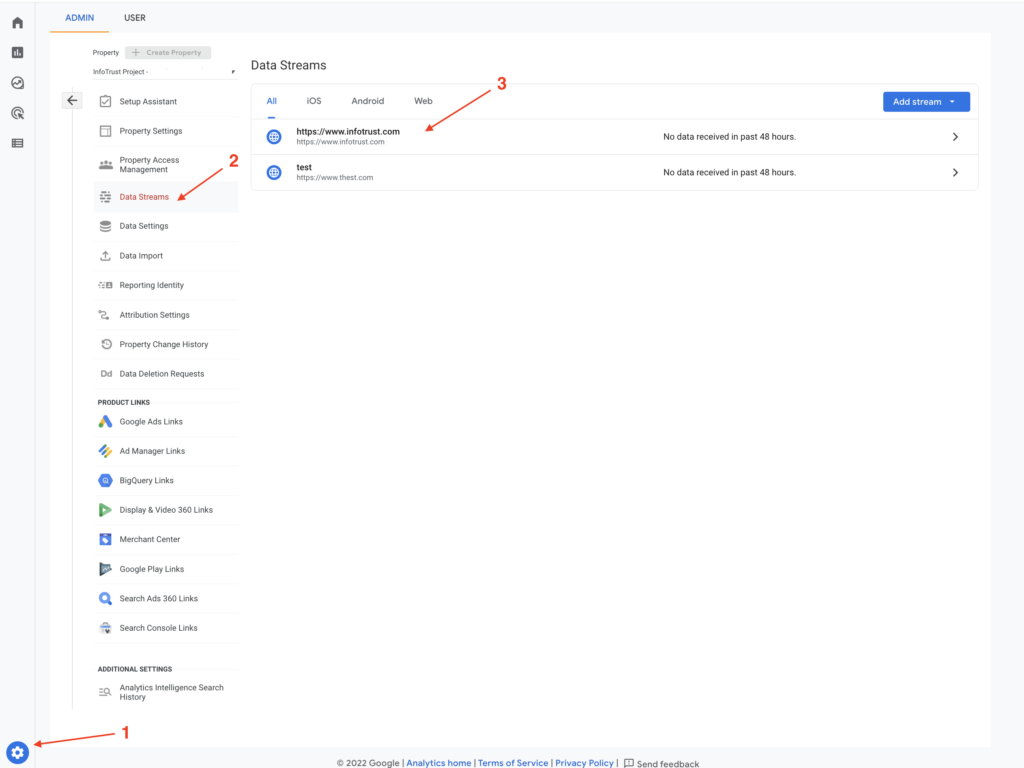
Task: Select the iOS streams tab
Action: click(314, 101)
